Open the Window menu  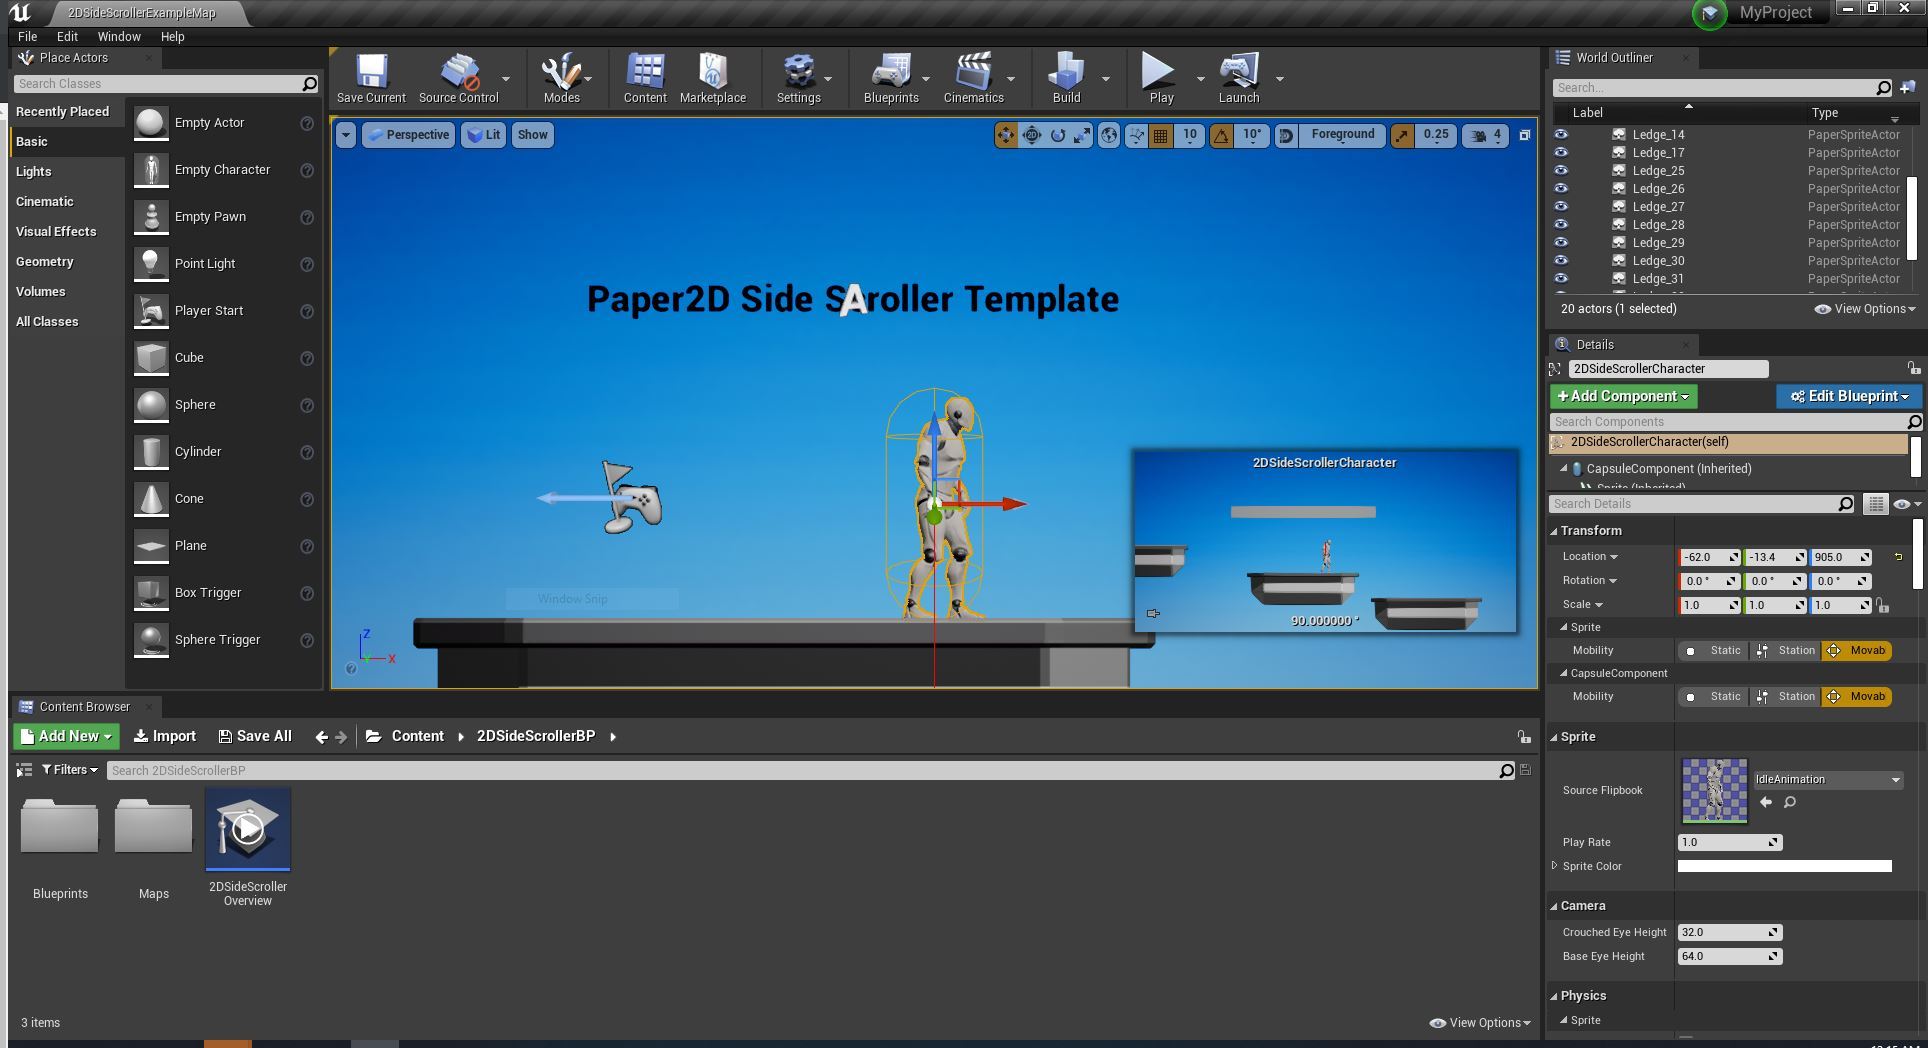point(119,36)
